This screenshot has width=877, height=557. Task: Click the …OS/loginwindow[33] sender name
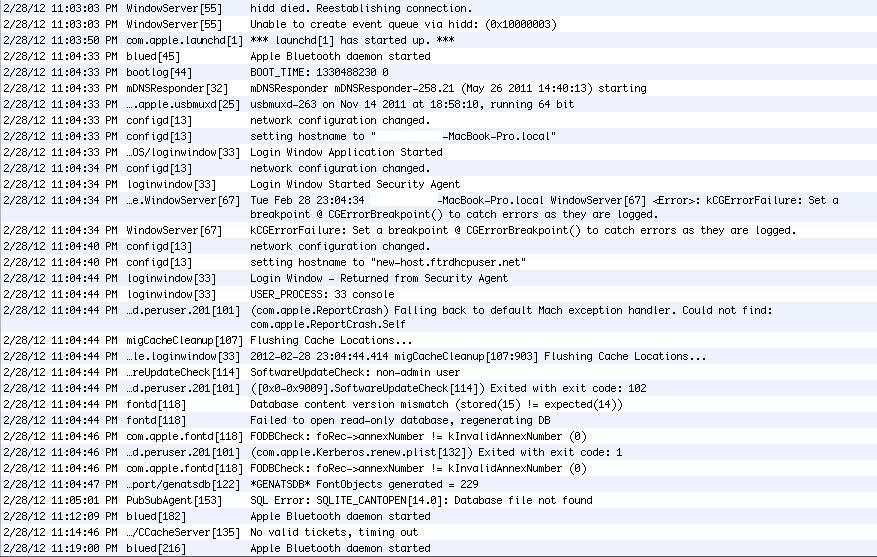click(183, 153)
